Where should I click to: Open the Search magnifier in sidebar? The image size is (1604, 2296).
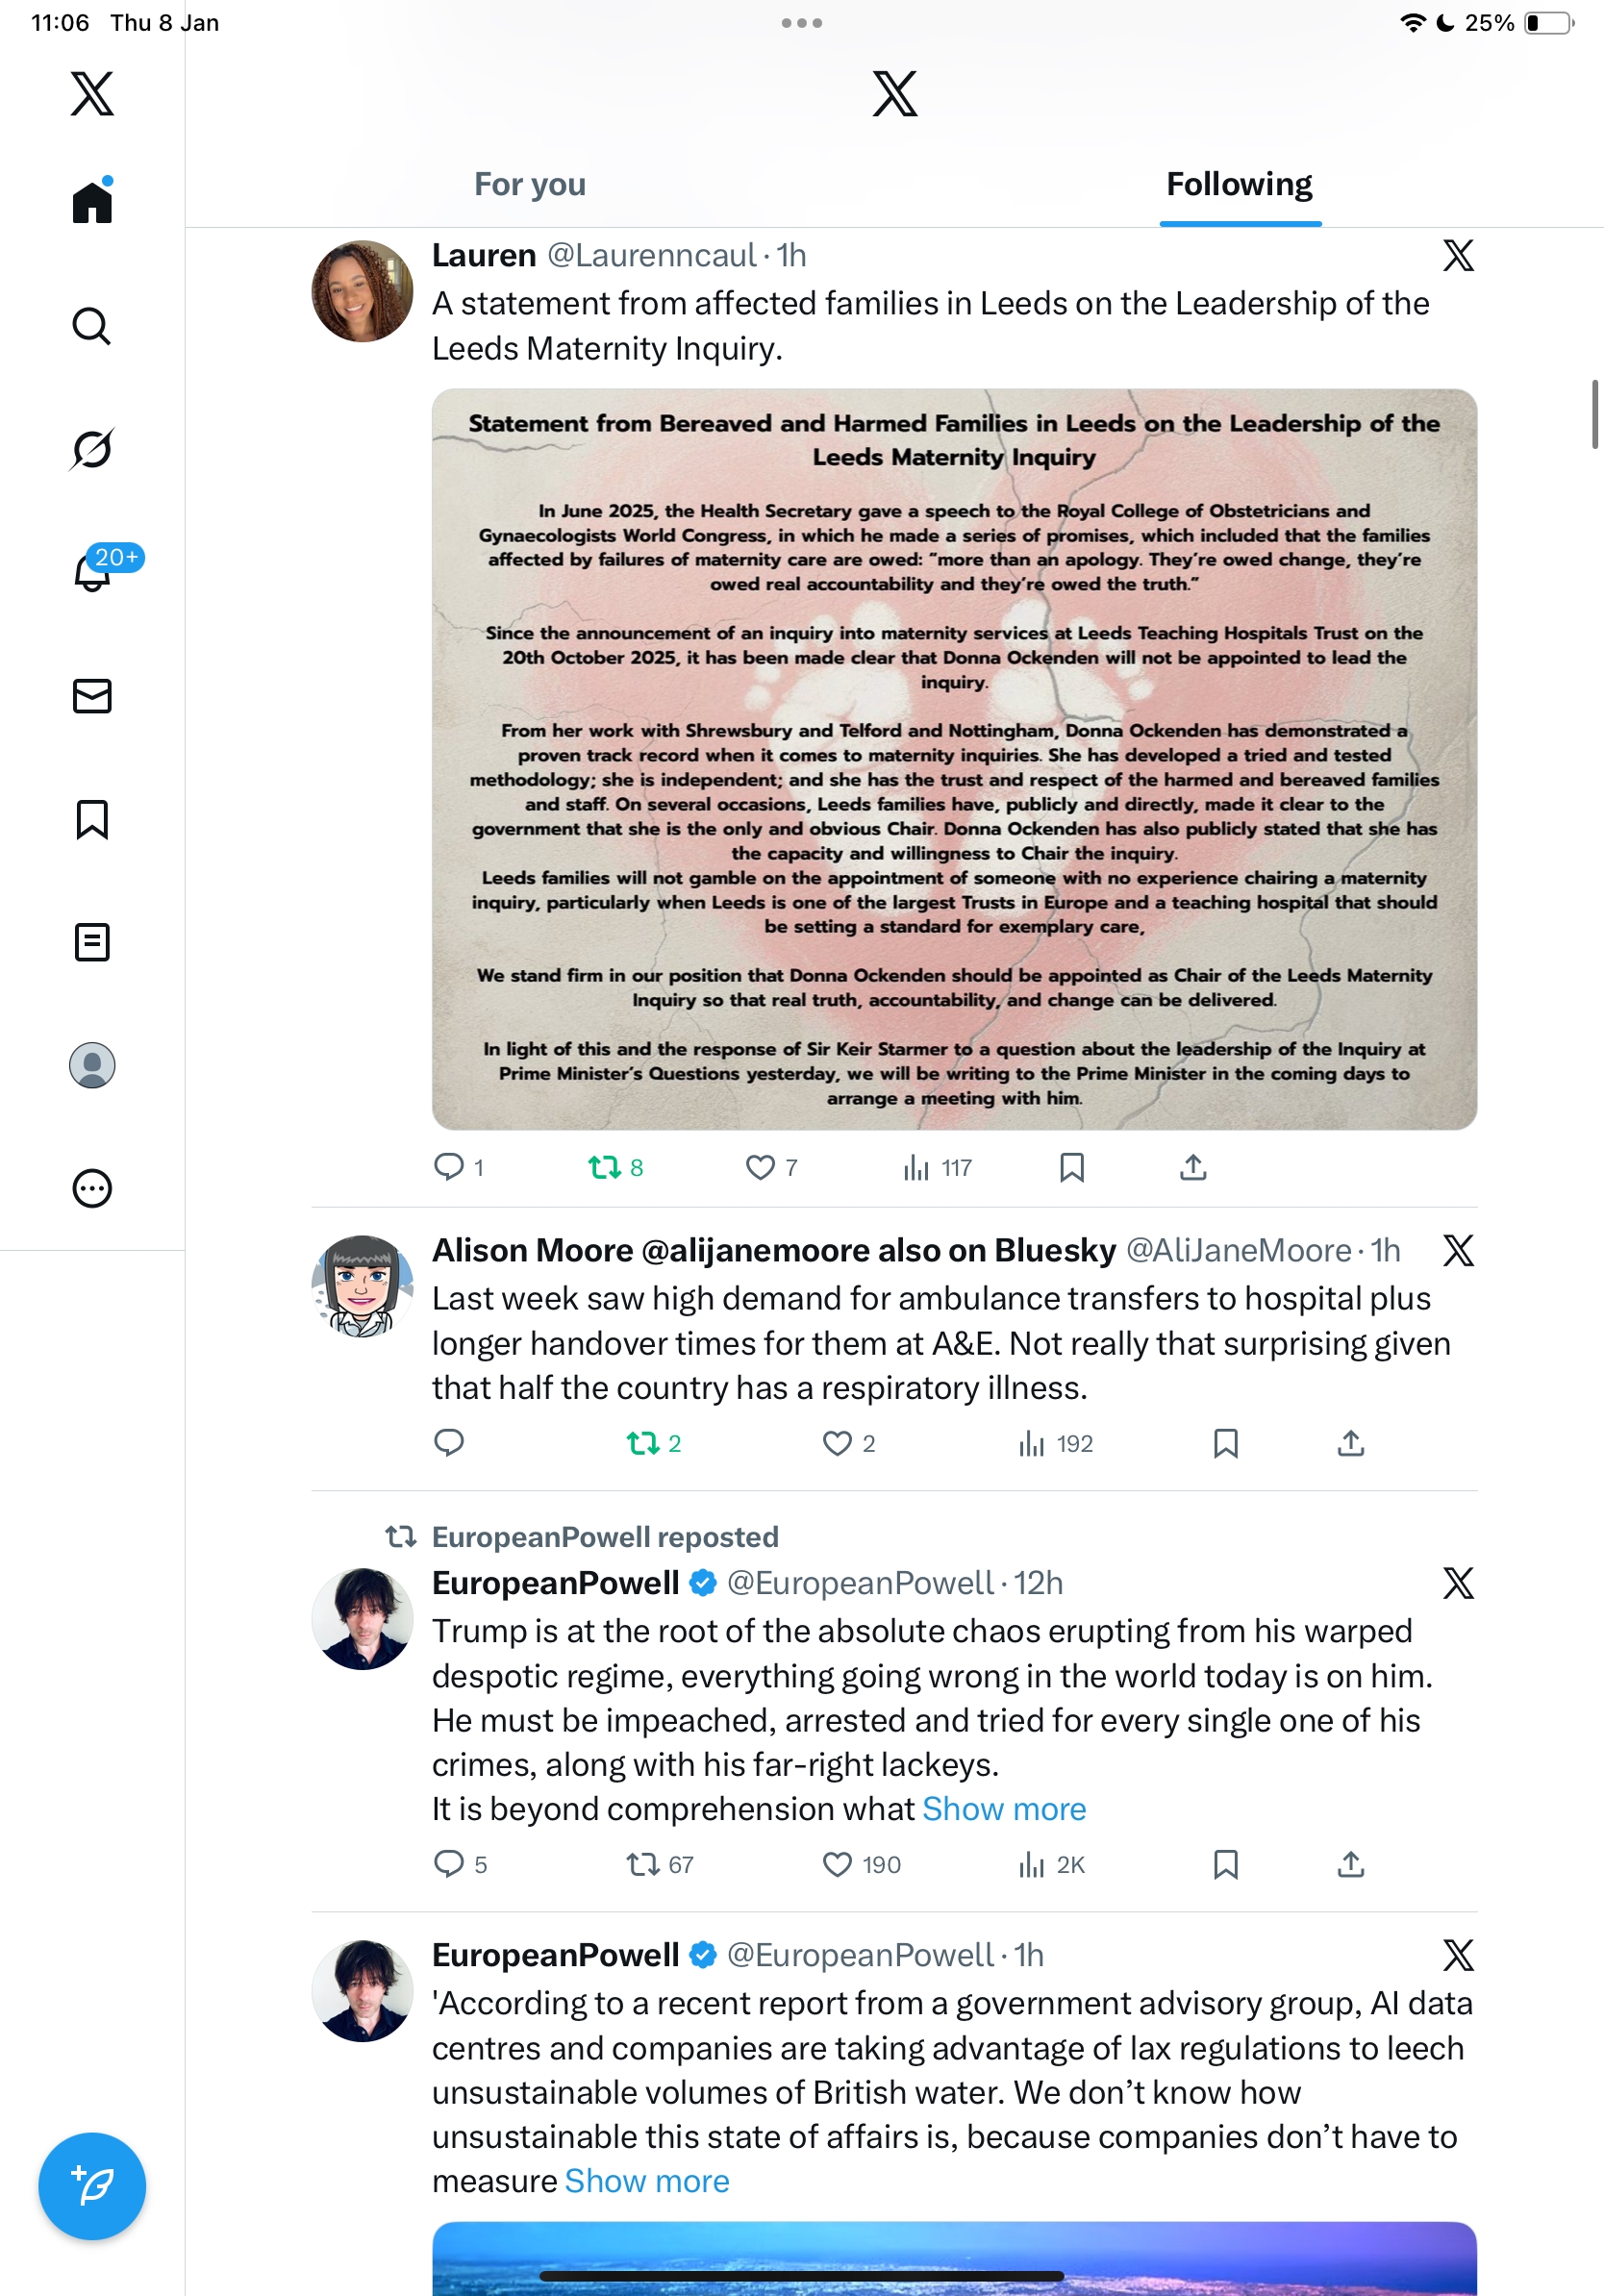tap(92, 326)
